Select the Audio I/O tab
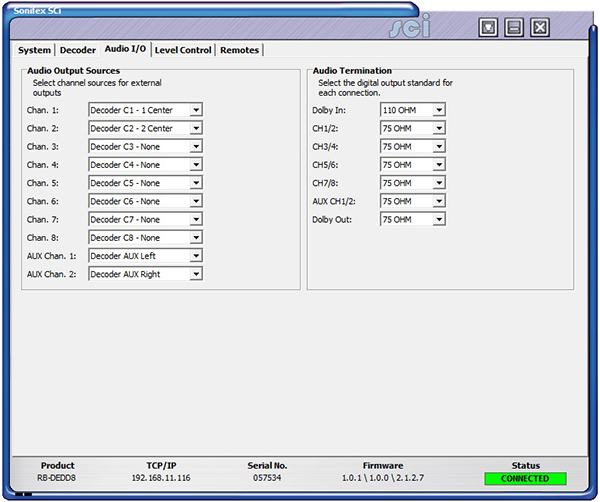 pyautogui.click(x=125, y=49)
